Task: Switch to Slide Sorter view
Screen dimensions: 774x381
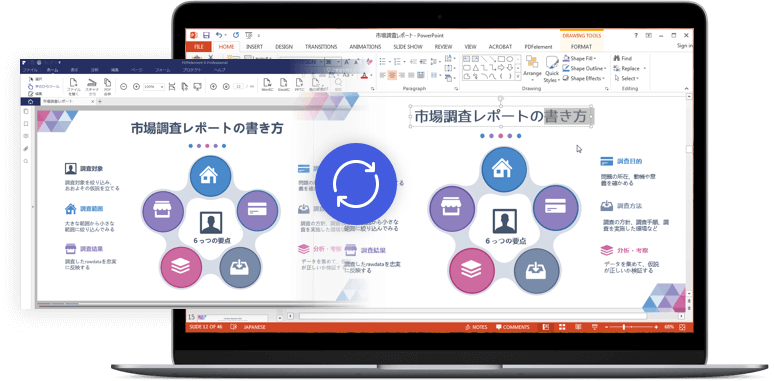Action: pos(562,327)
